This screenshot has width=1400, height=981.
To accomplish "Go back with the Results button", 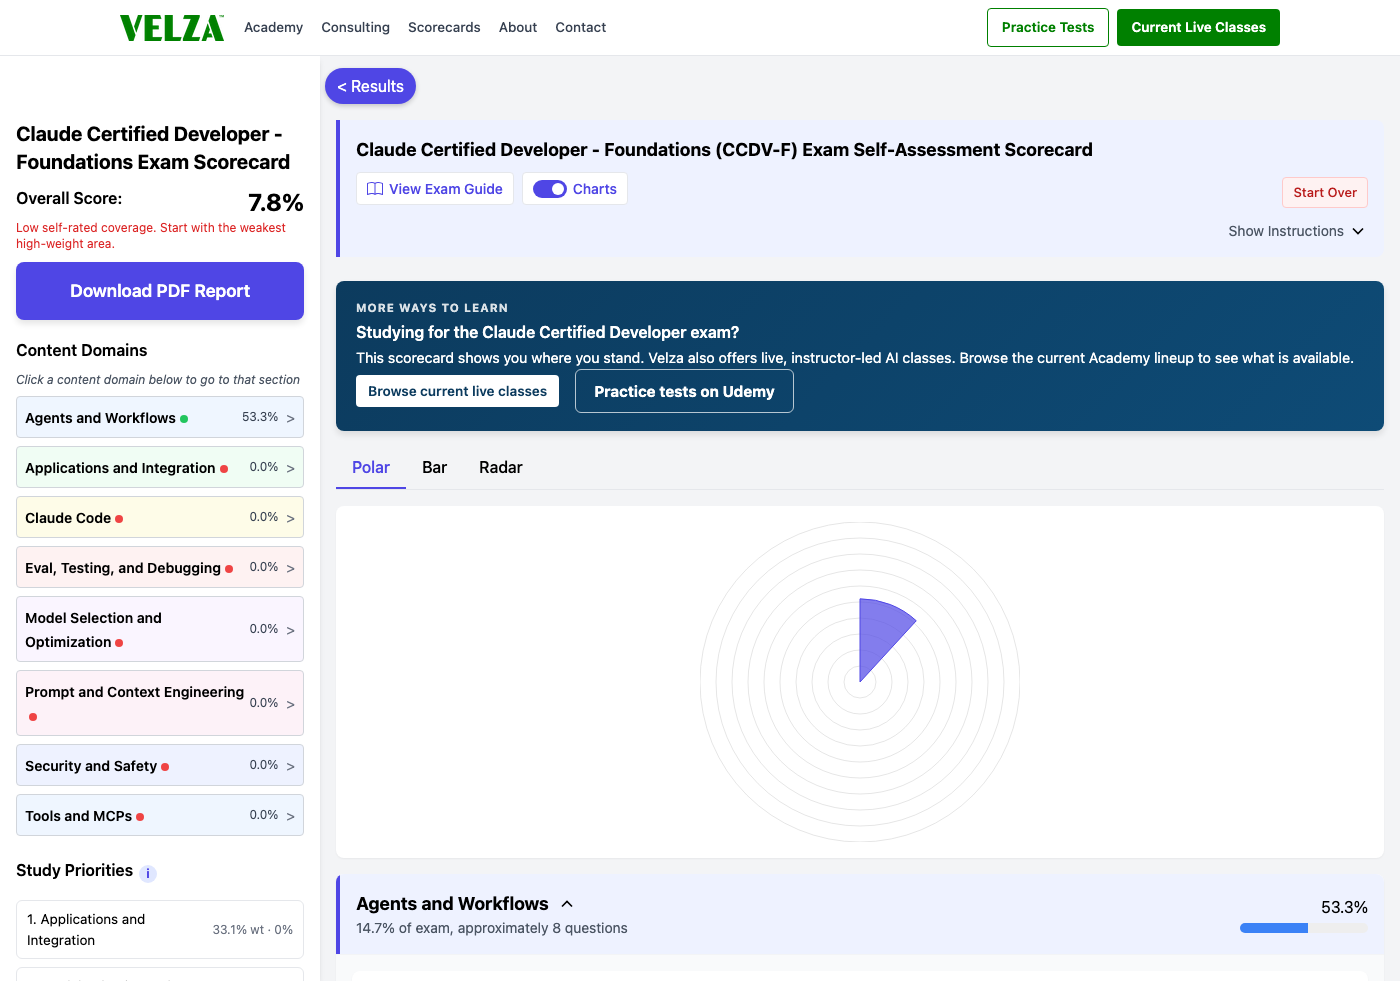I will point(370,87).
